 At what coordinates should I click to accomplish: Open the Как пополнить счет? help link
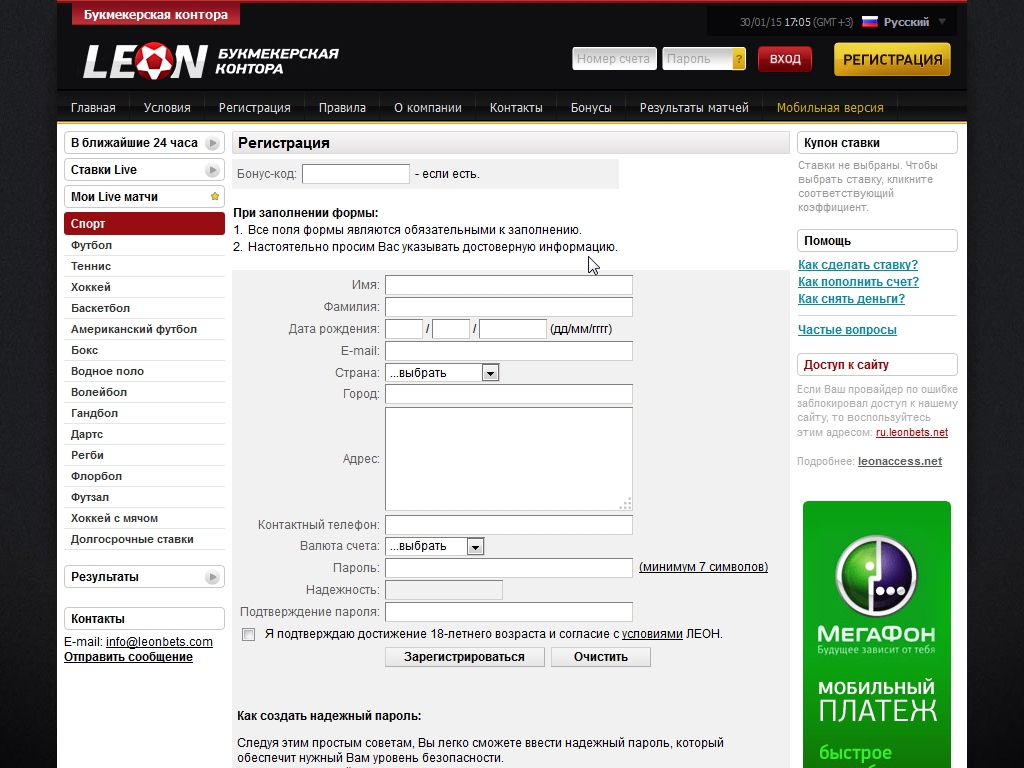click(858, 282)
